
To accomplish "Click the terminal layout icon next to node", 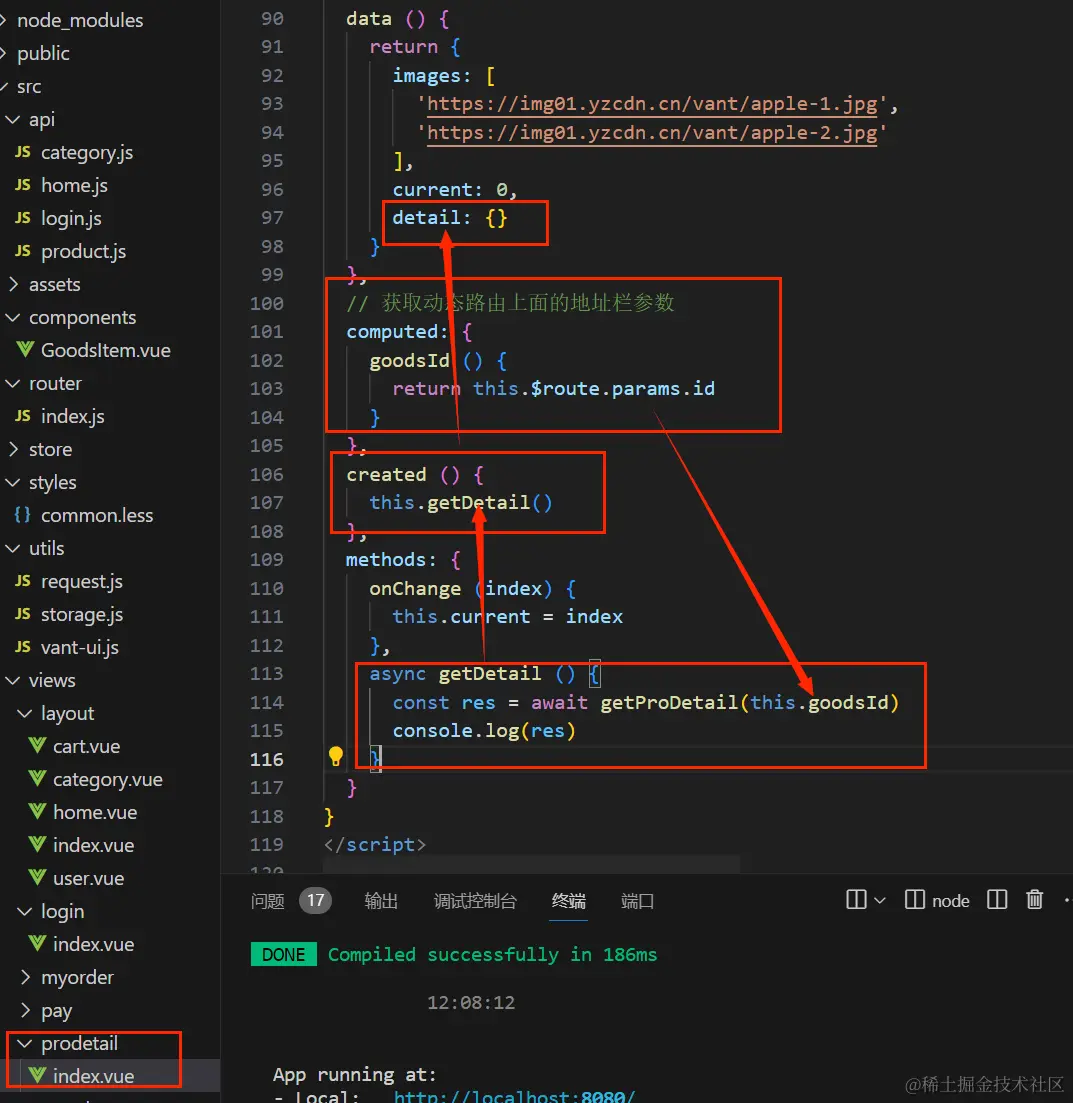I will (997, 900).
